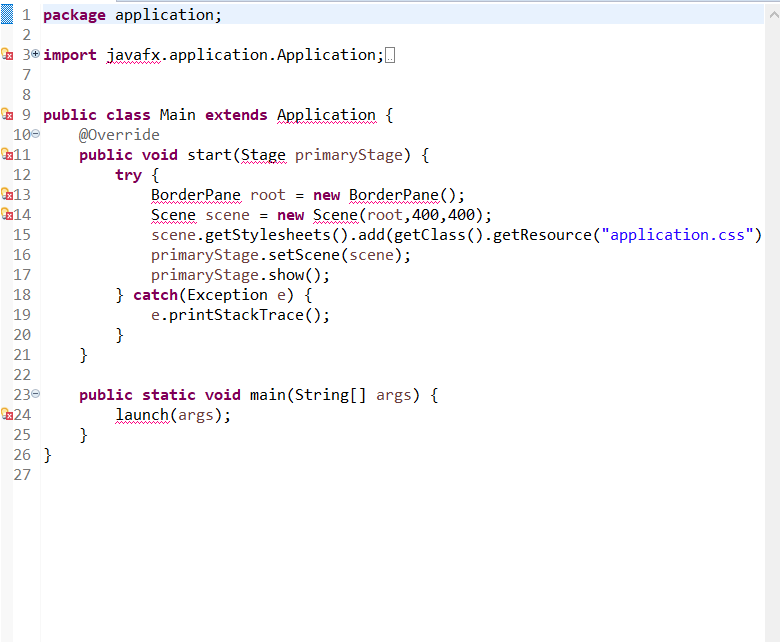This screenshot has height=642, width=780.
Task: Click the @Override annotation
Action: point(119,135)
